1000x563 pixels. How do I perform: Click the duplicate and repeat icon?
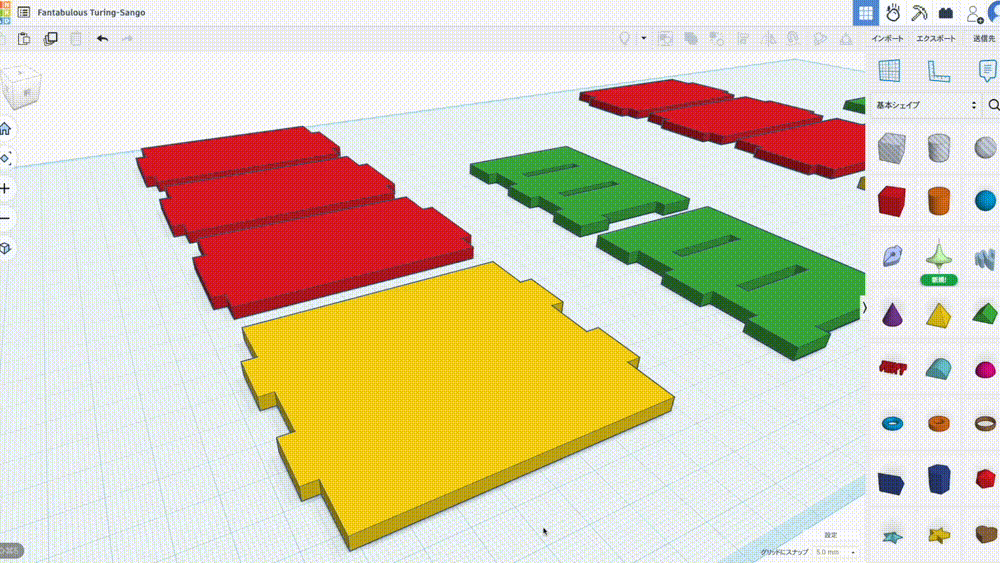50,38
